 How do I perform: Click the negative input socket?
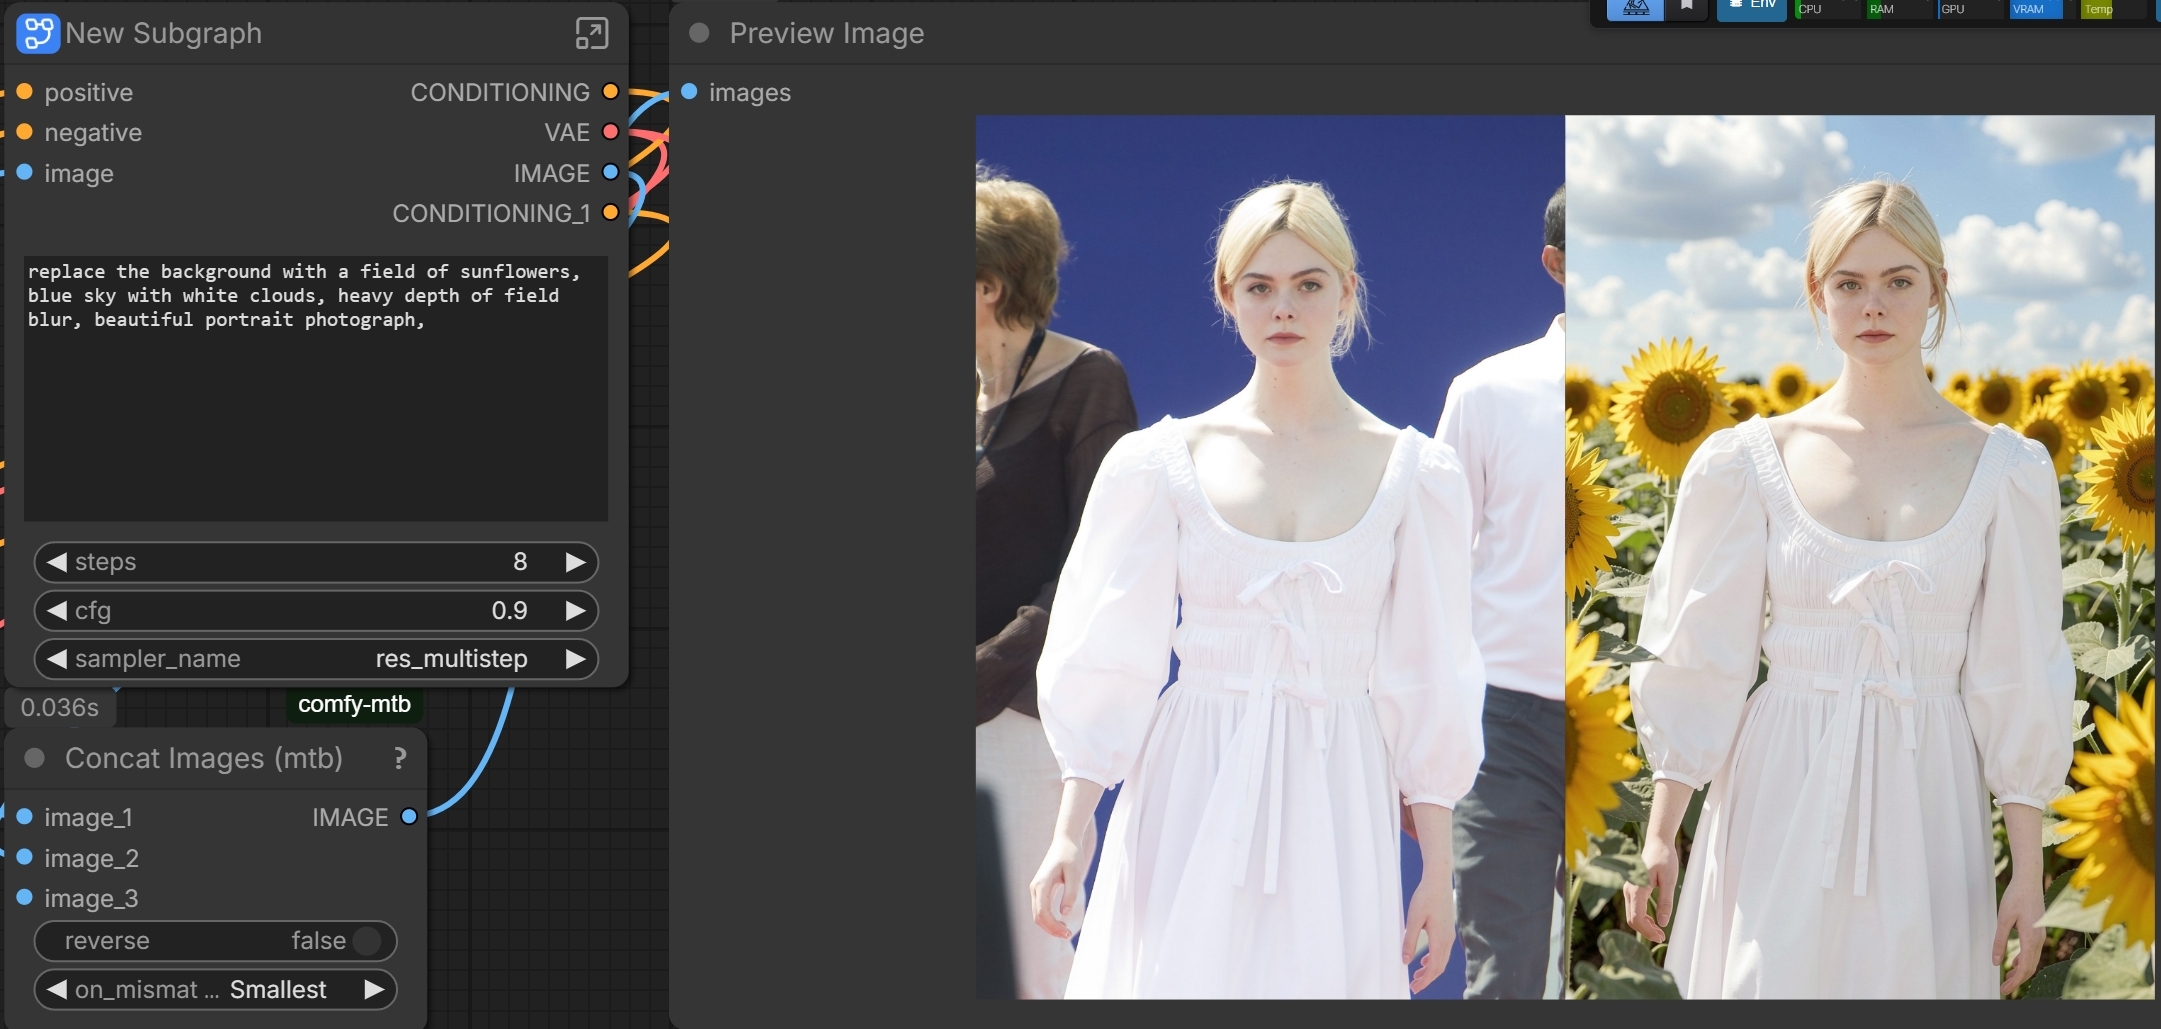pos(25,132)
